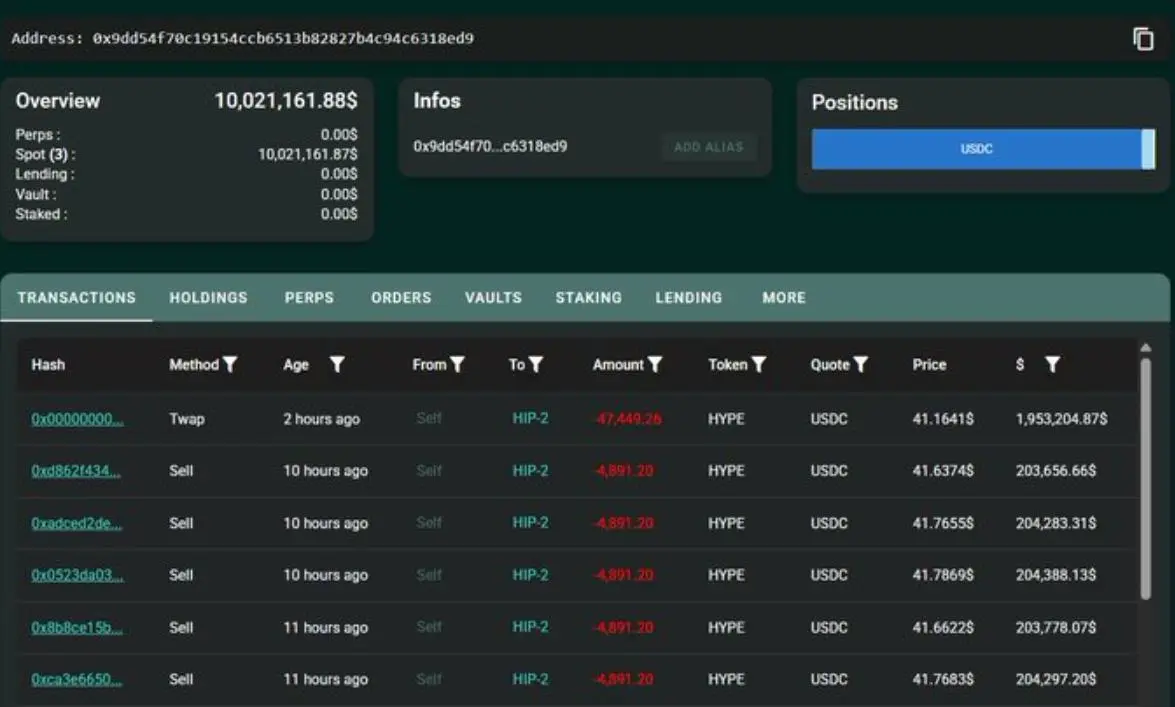Viewport: 1175px width, 707px height.
Task: Open the More tab
Action: click(x=784, y=298)
